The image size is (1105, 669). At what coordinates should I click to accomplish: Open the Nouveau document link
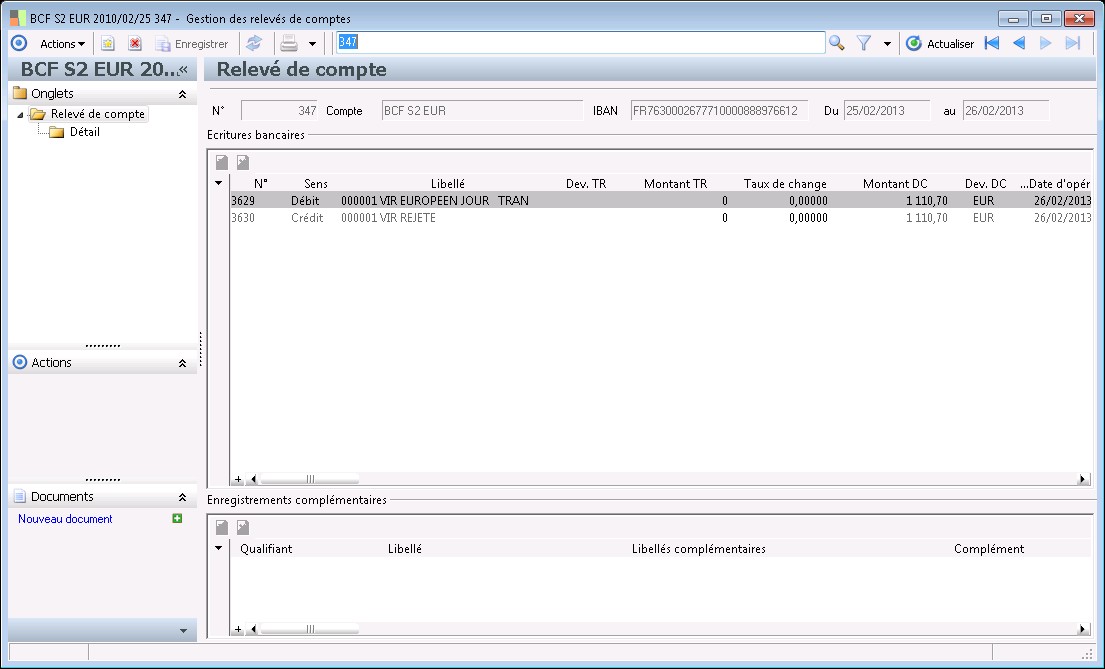(x=65, y=519)
